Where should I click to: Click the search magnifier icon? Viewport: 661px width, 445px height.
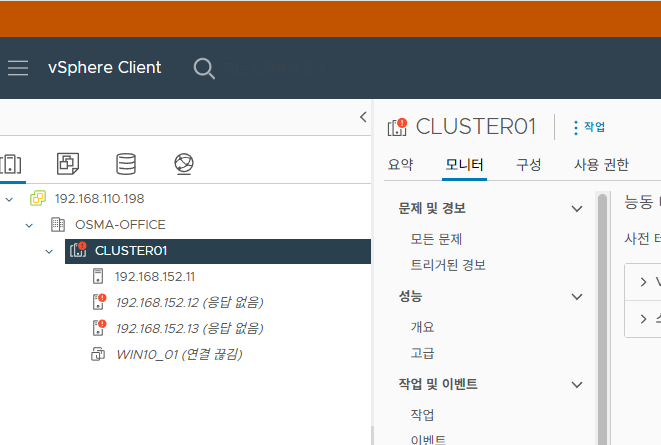[204, 68]
